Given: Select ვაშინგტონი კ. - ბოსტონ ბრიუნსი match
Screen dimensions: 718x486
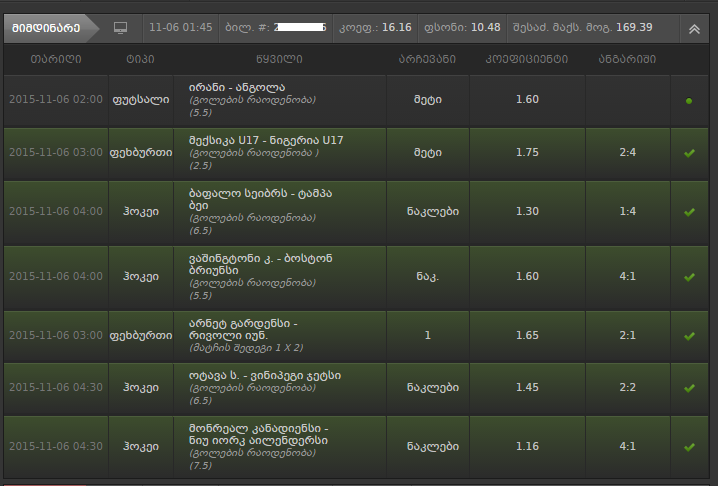Looking at the screenshot, I should [x=261, y=264].
